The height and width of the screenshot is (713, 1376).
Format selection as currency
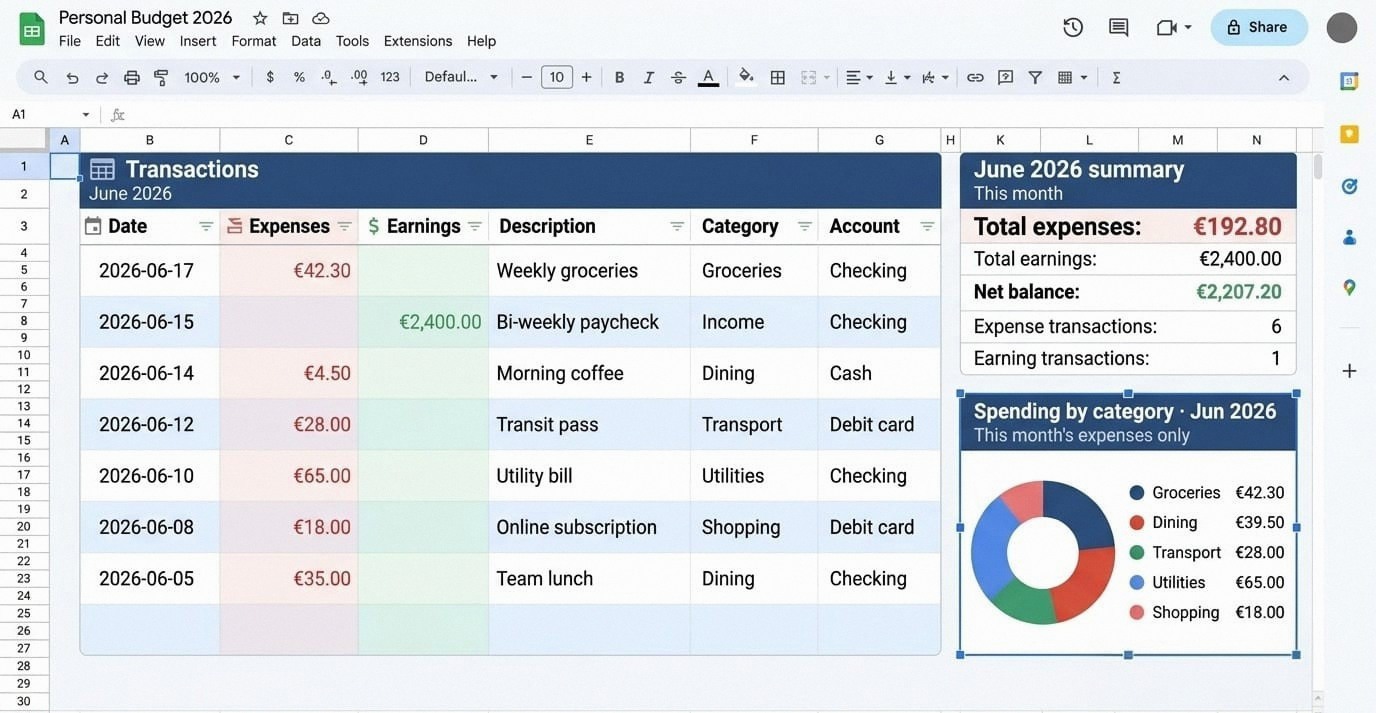pyautogui.click(x=270, y=77)
